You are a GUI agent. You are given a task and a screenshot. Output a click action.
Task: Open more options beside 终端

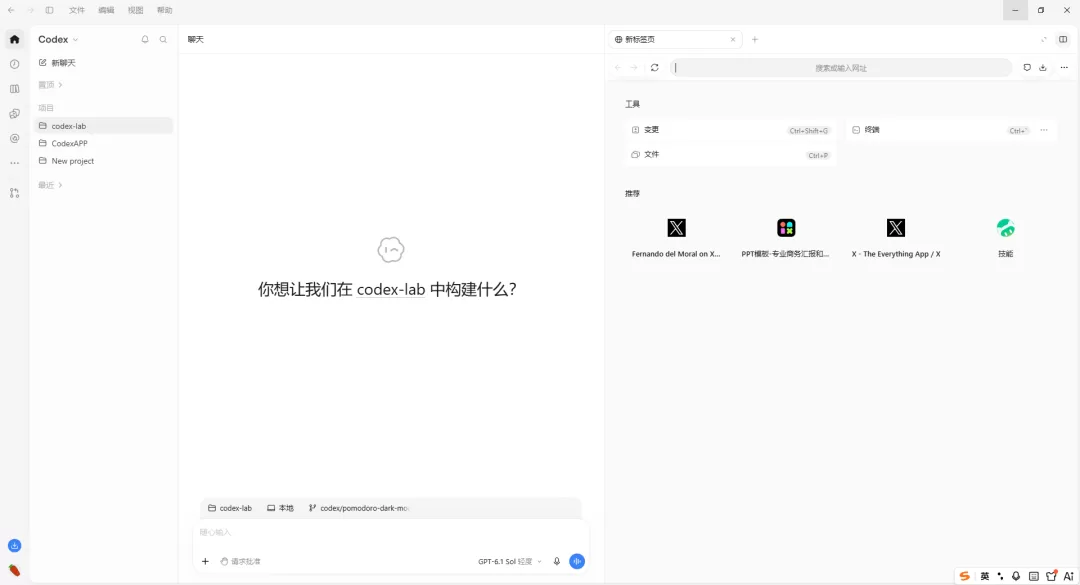pyautogui.click(x=1044, y=130)
